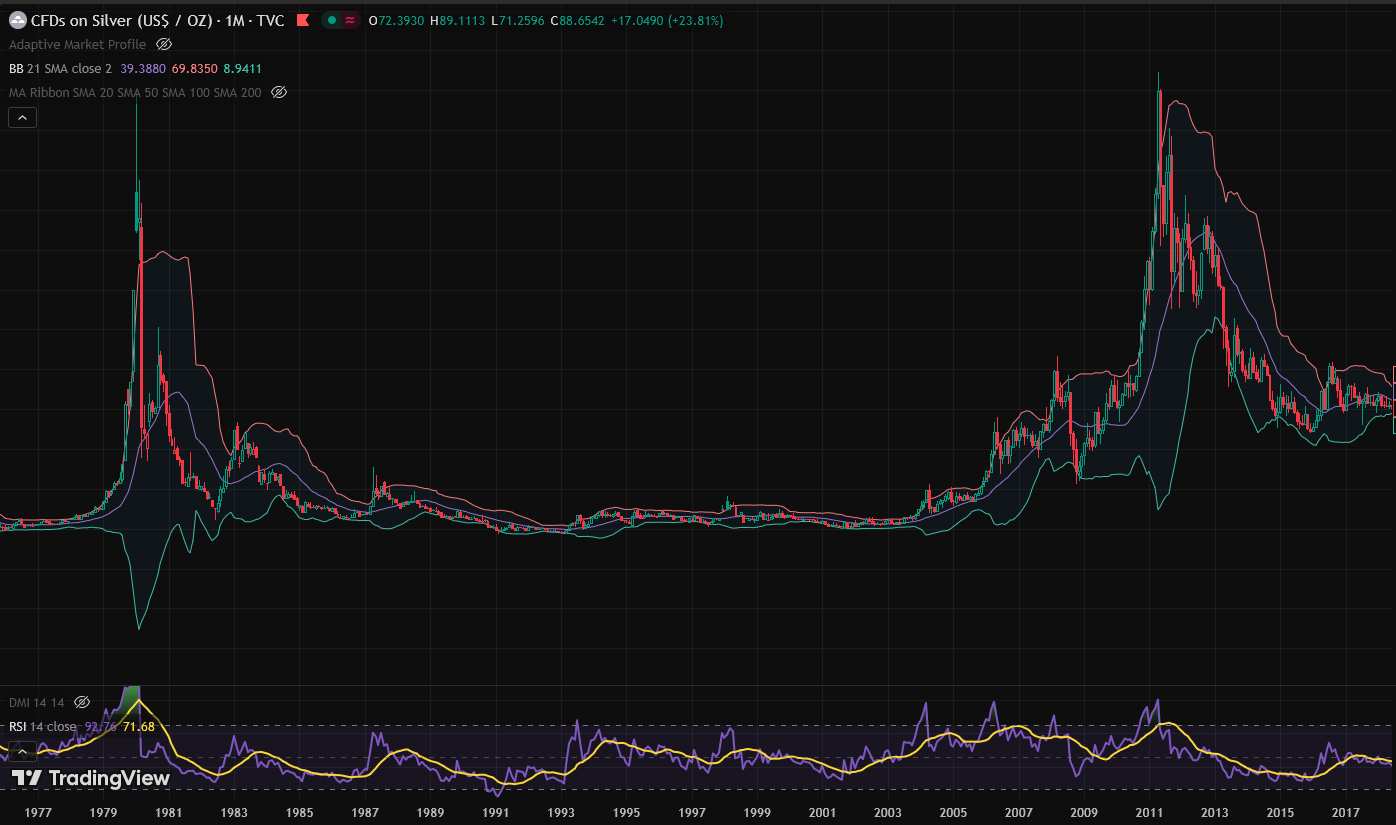This screenshot has width=1396, height=825.
Task: Click the 1989 label on time axis
Action: 430,812
